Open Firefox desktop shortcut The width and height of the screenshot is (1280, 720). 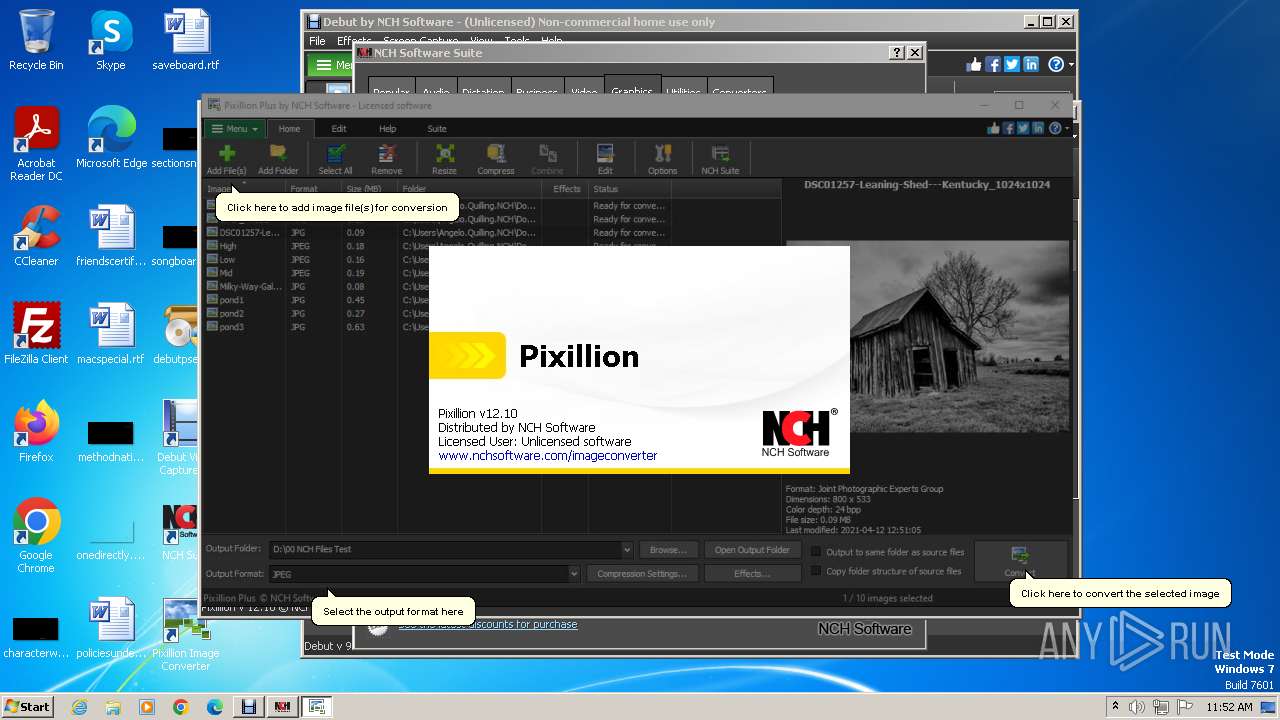[x=36, y=432]
